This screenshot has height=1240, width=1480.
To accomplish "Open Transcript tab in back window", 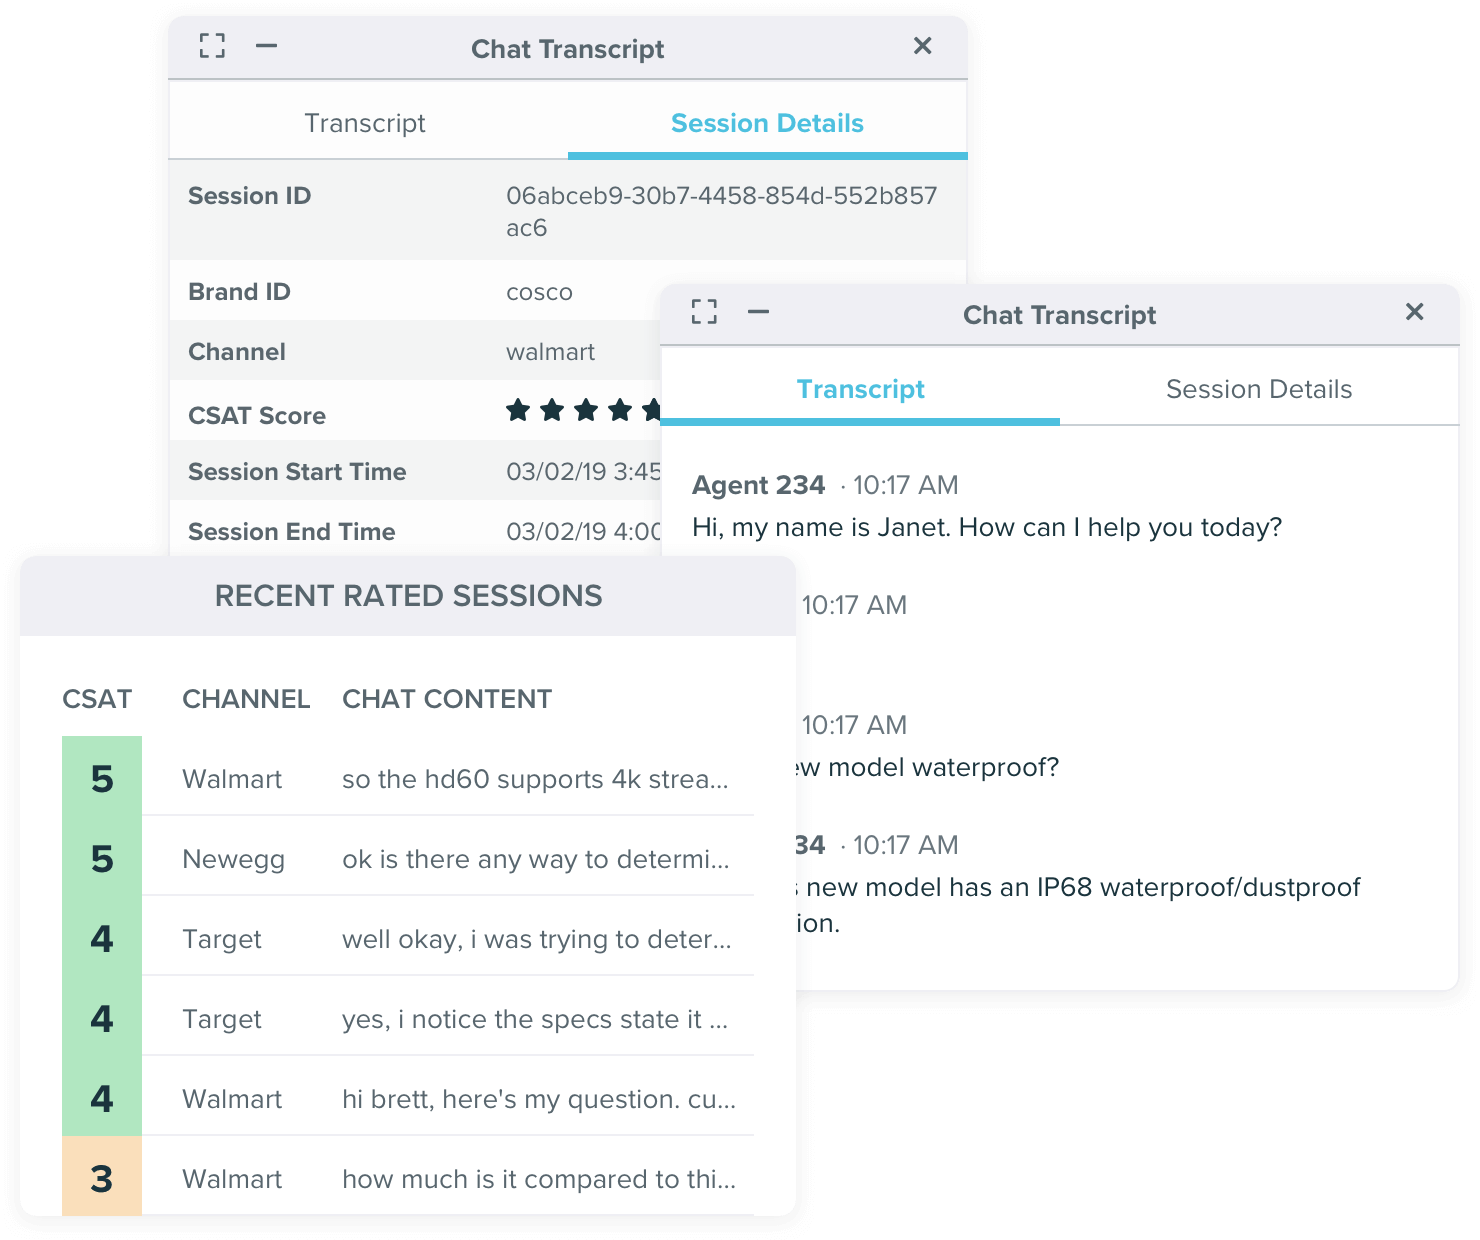I will pyautogui.click(x=365, y=123).
